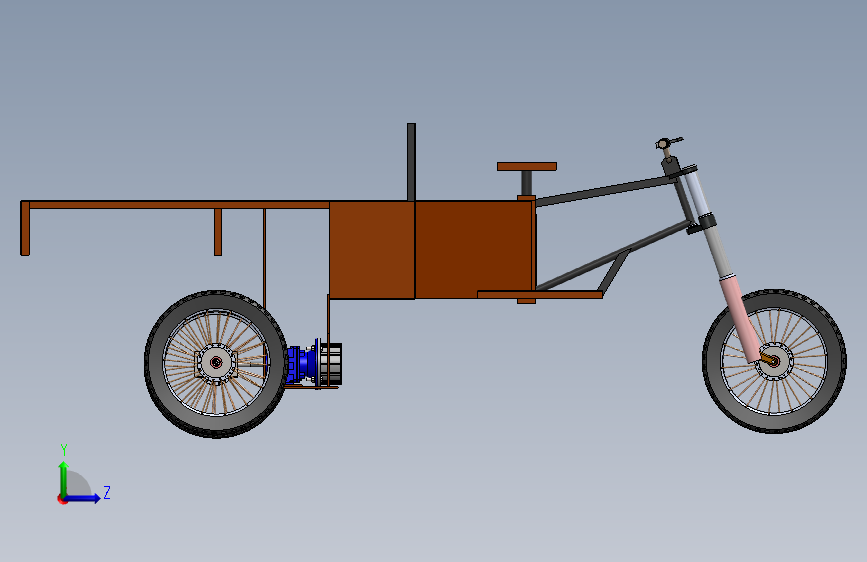Screen dimensions: 867x562
Task: Select the front wheel hub center
Action: pyautogui.click(x=775, y=362)
